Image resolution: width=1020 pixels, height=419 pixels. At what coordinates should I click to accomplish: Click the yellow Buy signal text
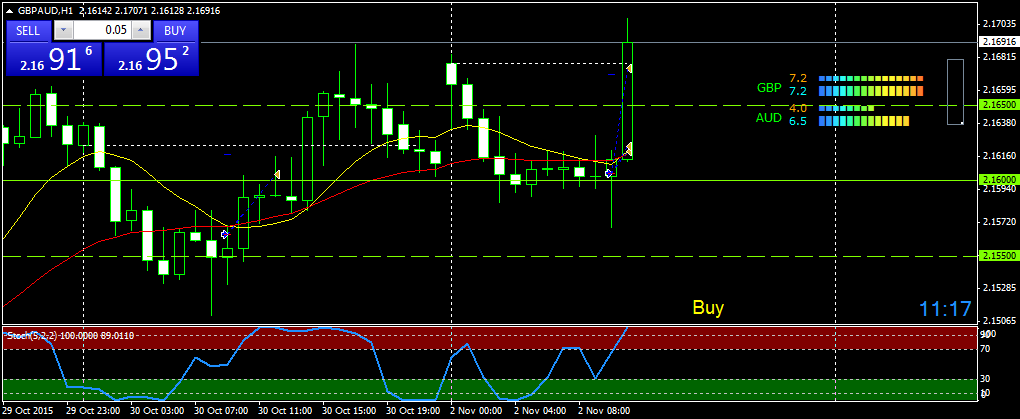point(708,308)
